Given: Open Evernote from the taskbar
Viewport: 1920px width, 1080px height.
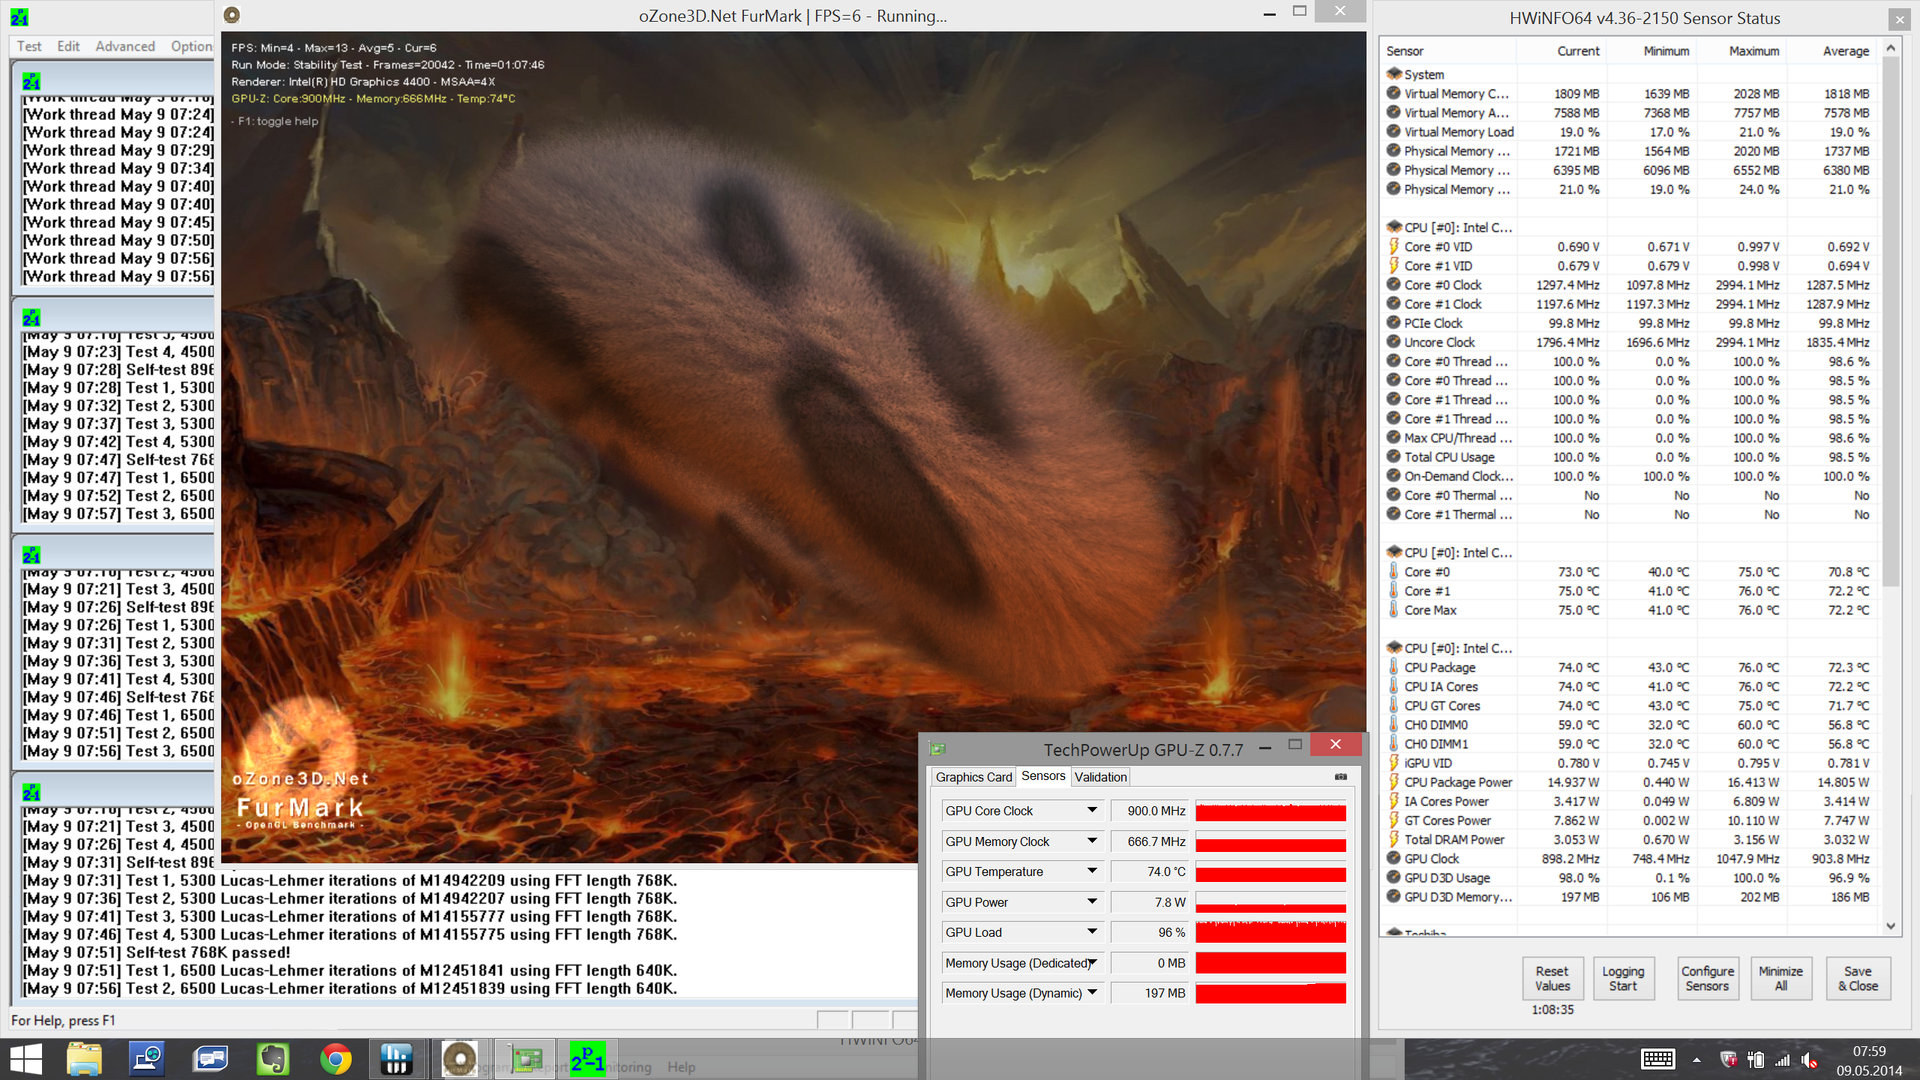Looking at the screenshot, I should pyautogui.click(x=273, y=1059).
